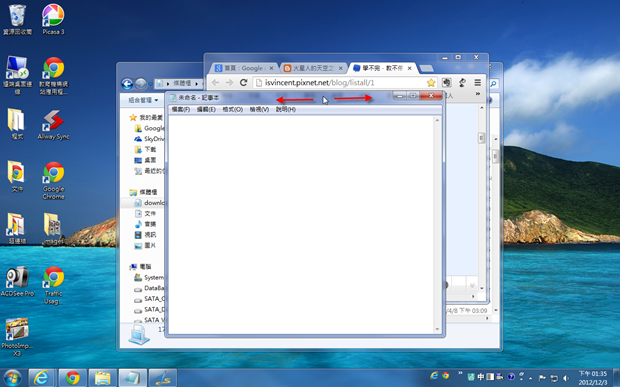Open the ACDSee Pro desktop shortcut

tap(17, 281)
